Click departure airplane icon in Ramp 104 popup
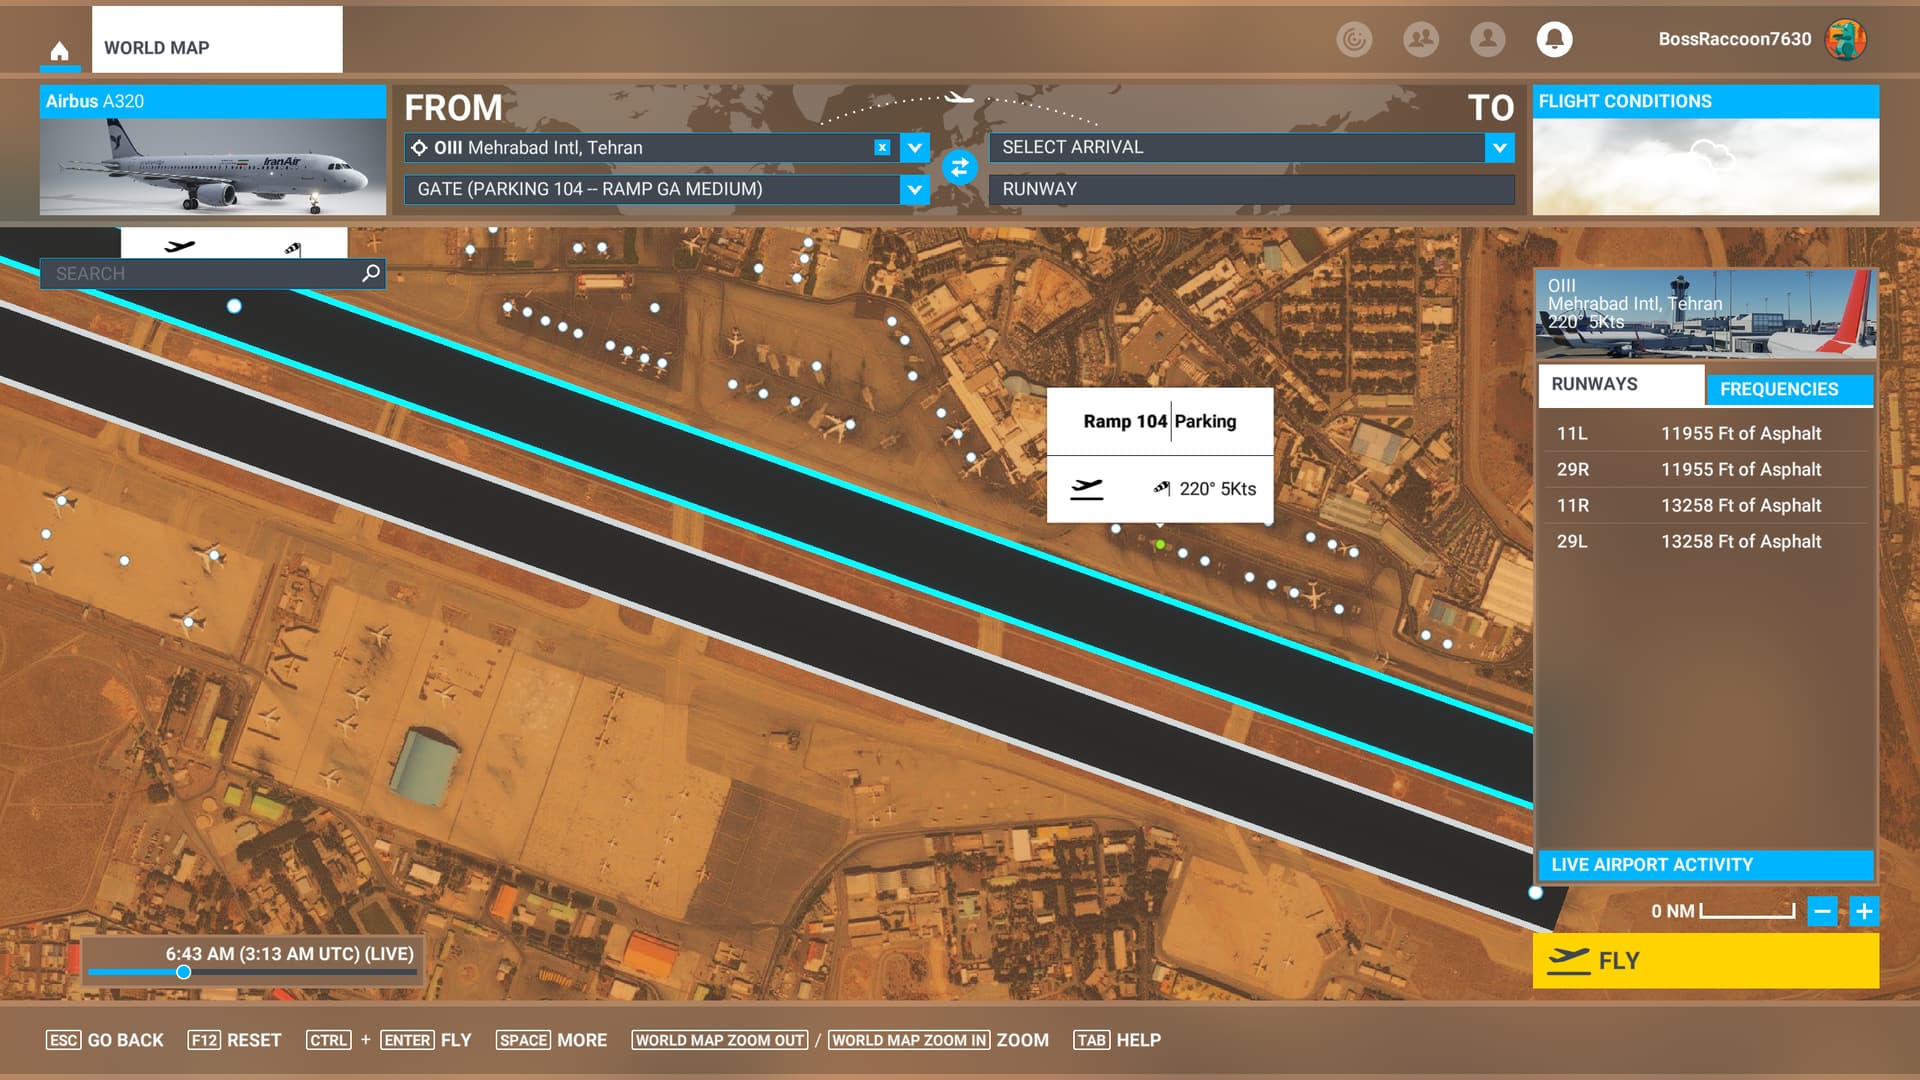 click(1086, 488)
